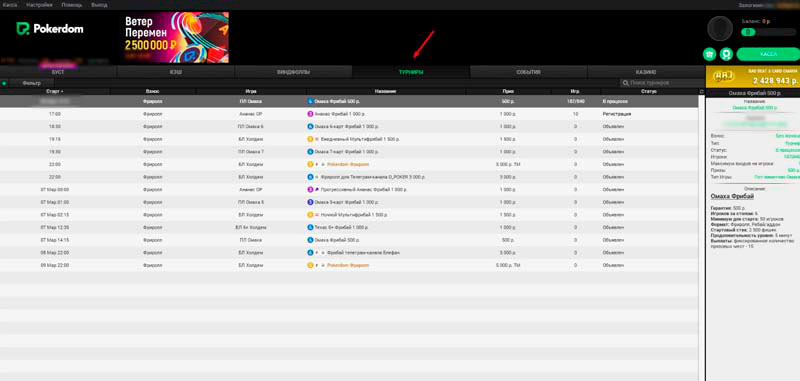The image size is (800, 381).
Task: Click the green Касса button
Action: click(x=768, y=54)
